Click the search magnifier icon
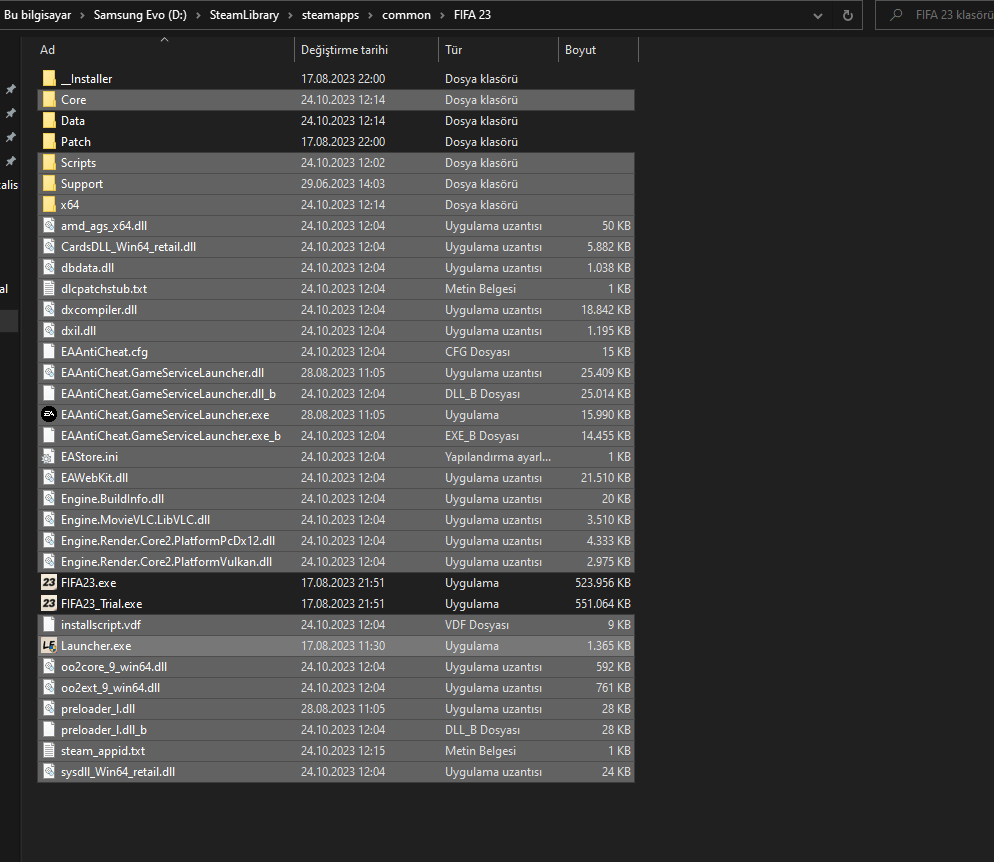The image size is (994, 862). point(896,15)
